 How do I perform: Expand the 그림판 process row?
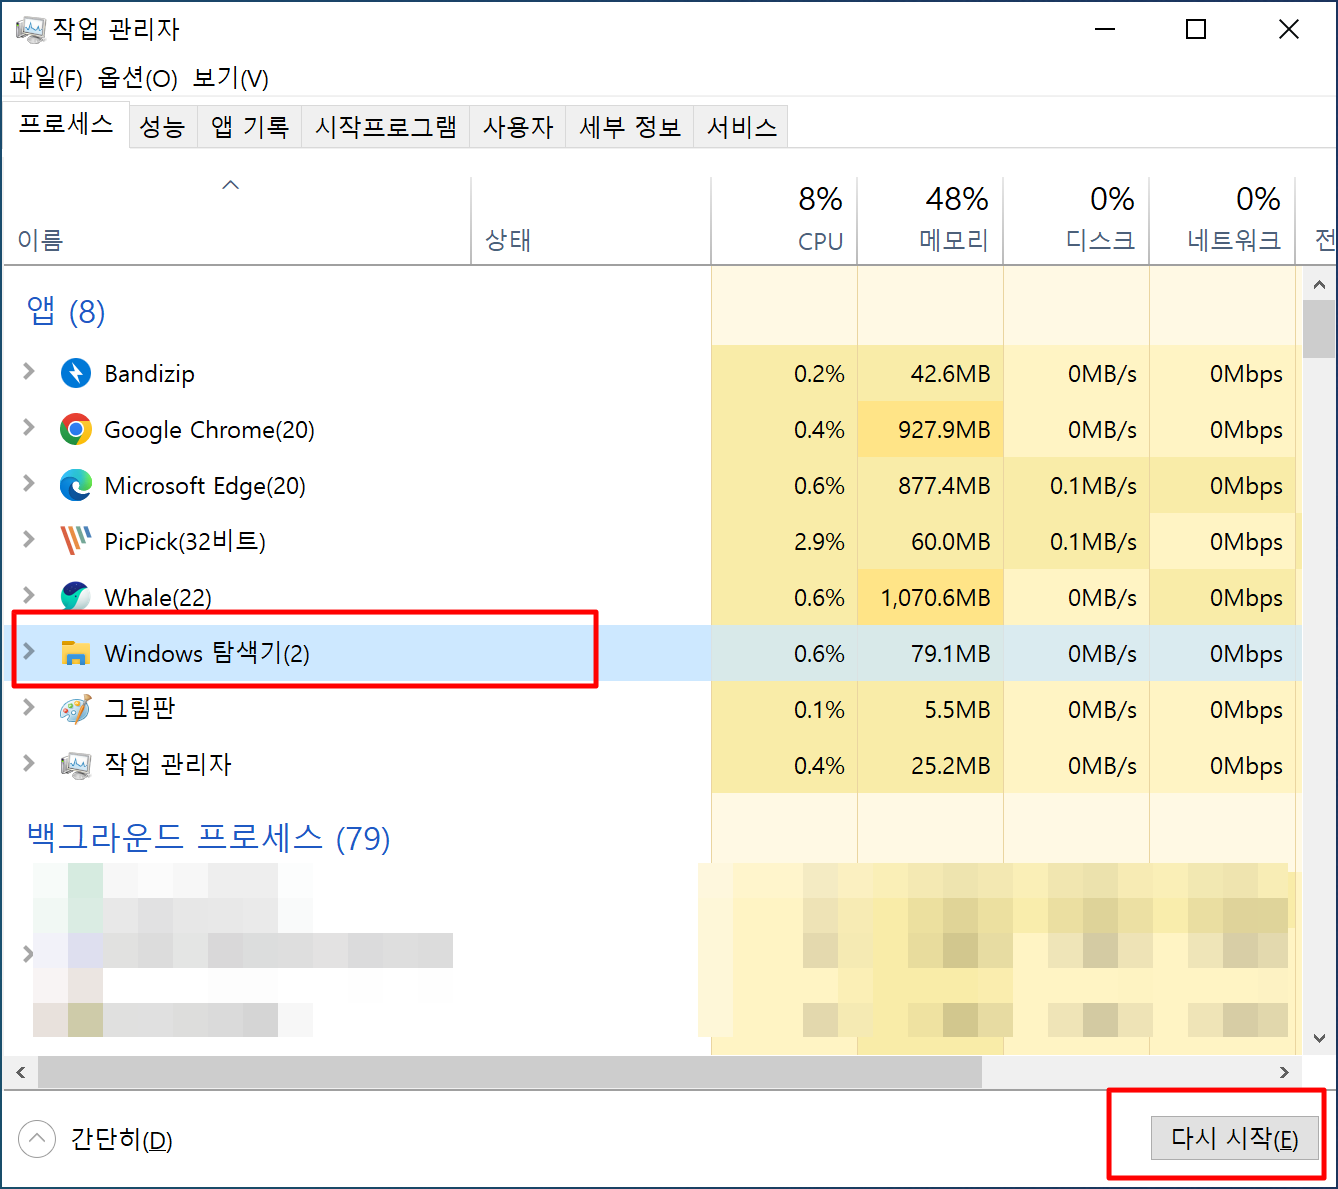click(x=29, y=708)
